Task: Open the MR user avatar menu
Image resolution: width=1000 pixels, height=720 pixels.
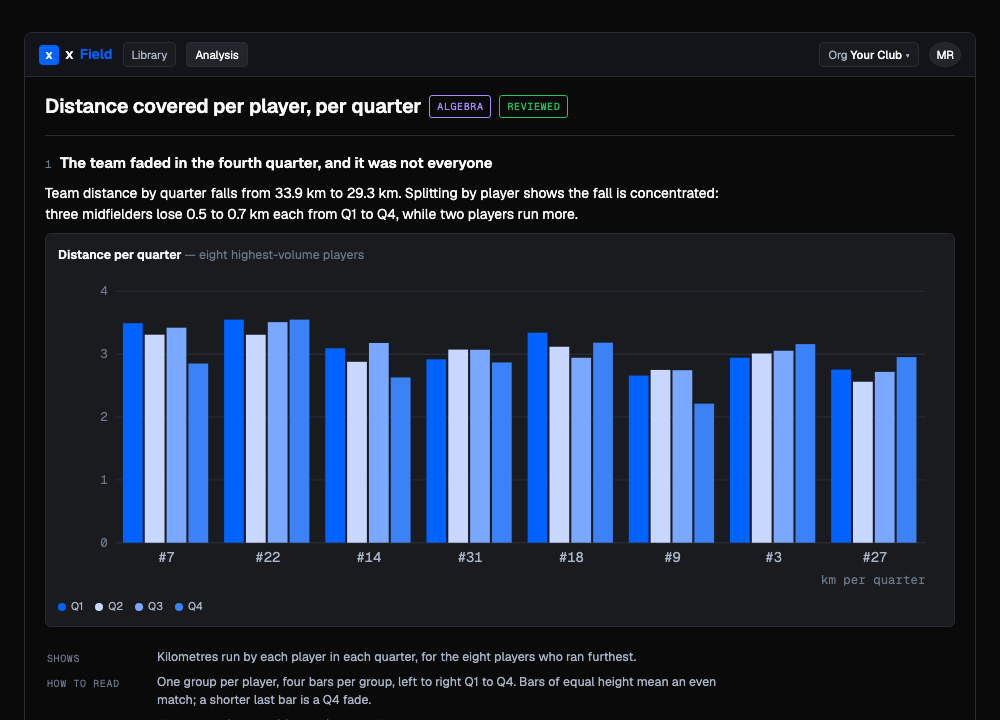Action: click(945, 55)
